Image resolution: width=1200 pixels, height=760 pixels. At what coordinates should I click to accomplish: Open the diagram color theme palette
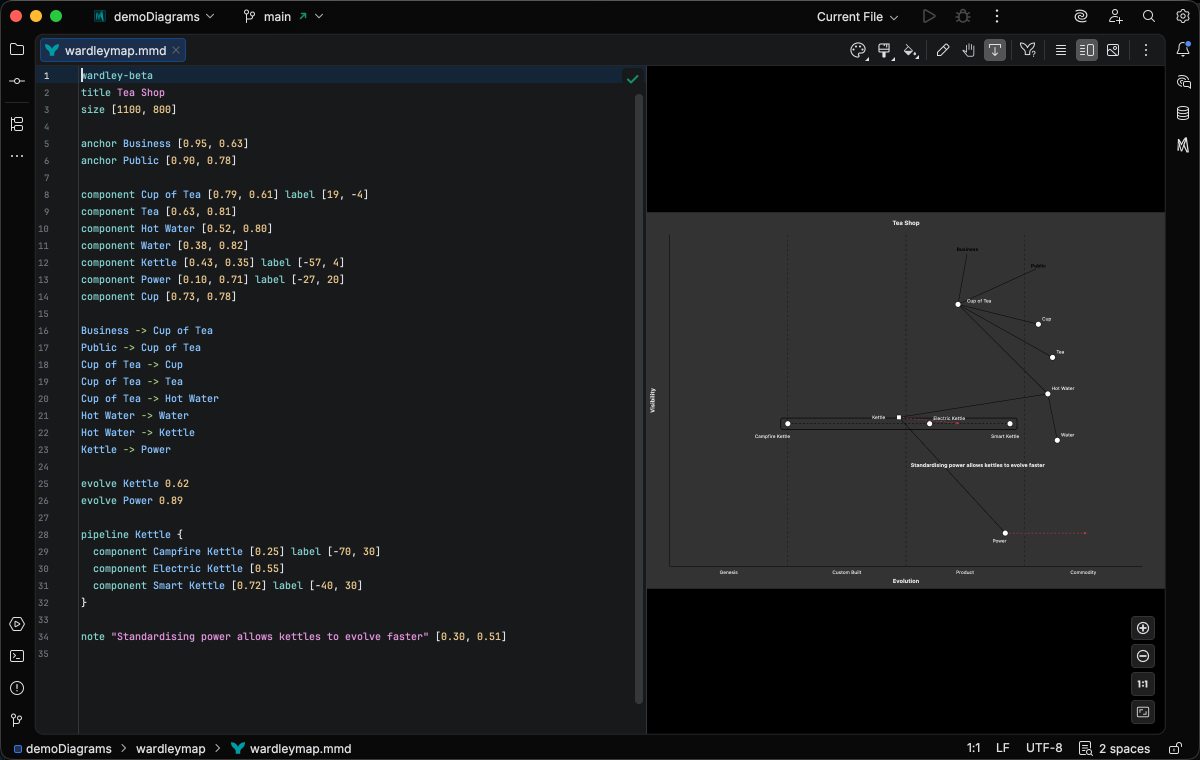[x=857, y=50]
